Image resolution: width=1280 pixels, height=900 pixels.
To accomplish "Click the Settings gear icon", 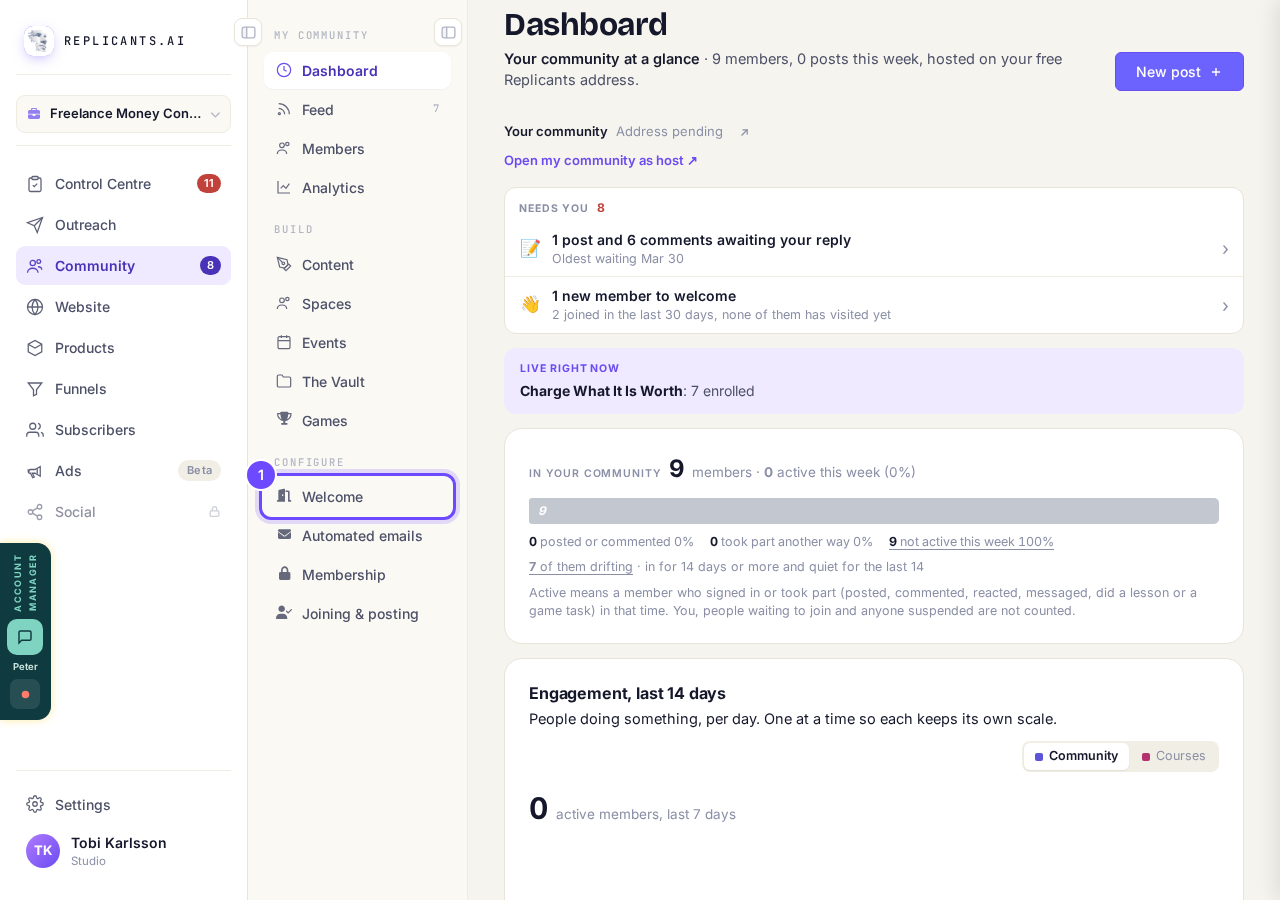I will pyautogui.click(x=35, y=804).
